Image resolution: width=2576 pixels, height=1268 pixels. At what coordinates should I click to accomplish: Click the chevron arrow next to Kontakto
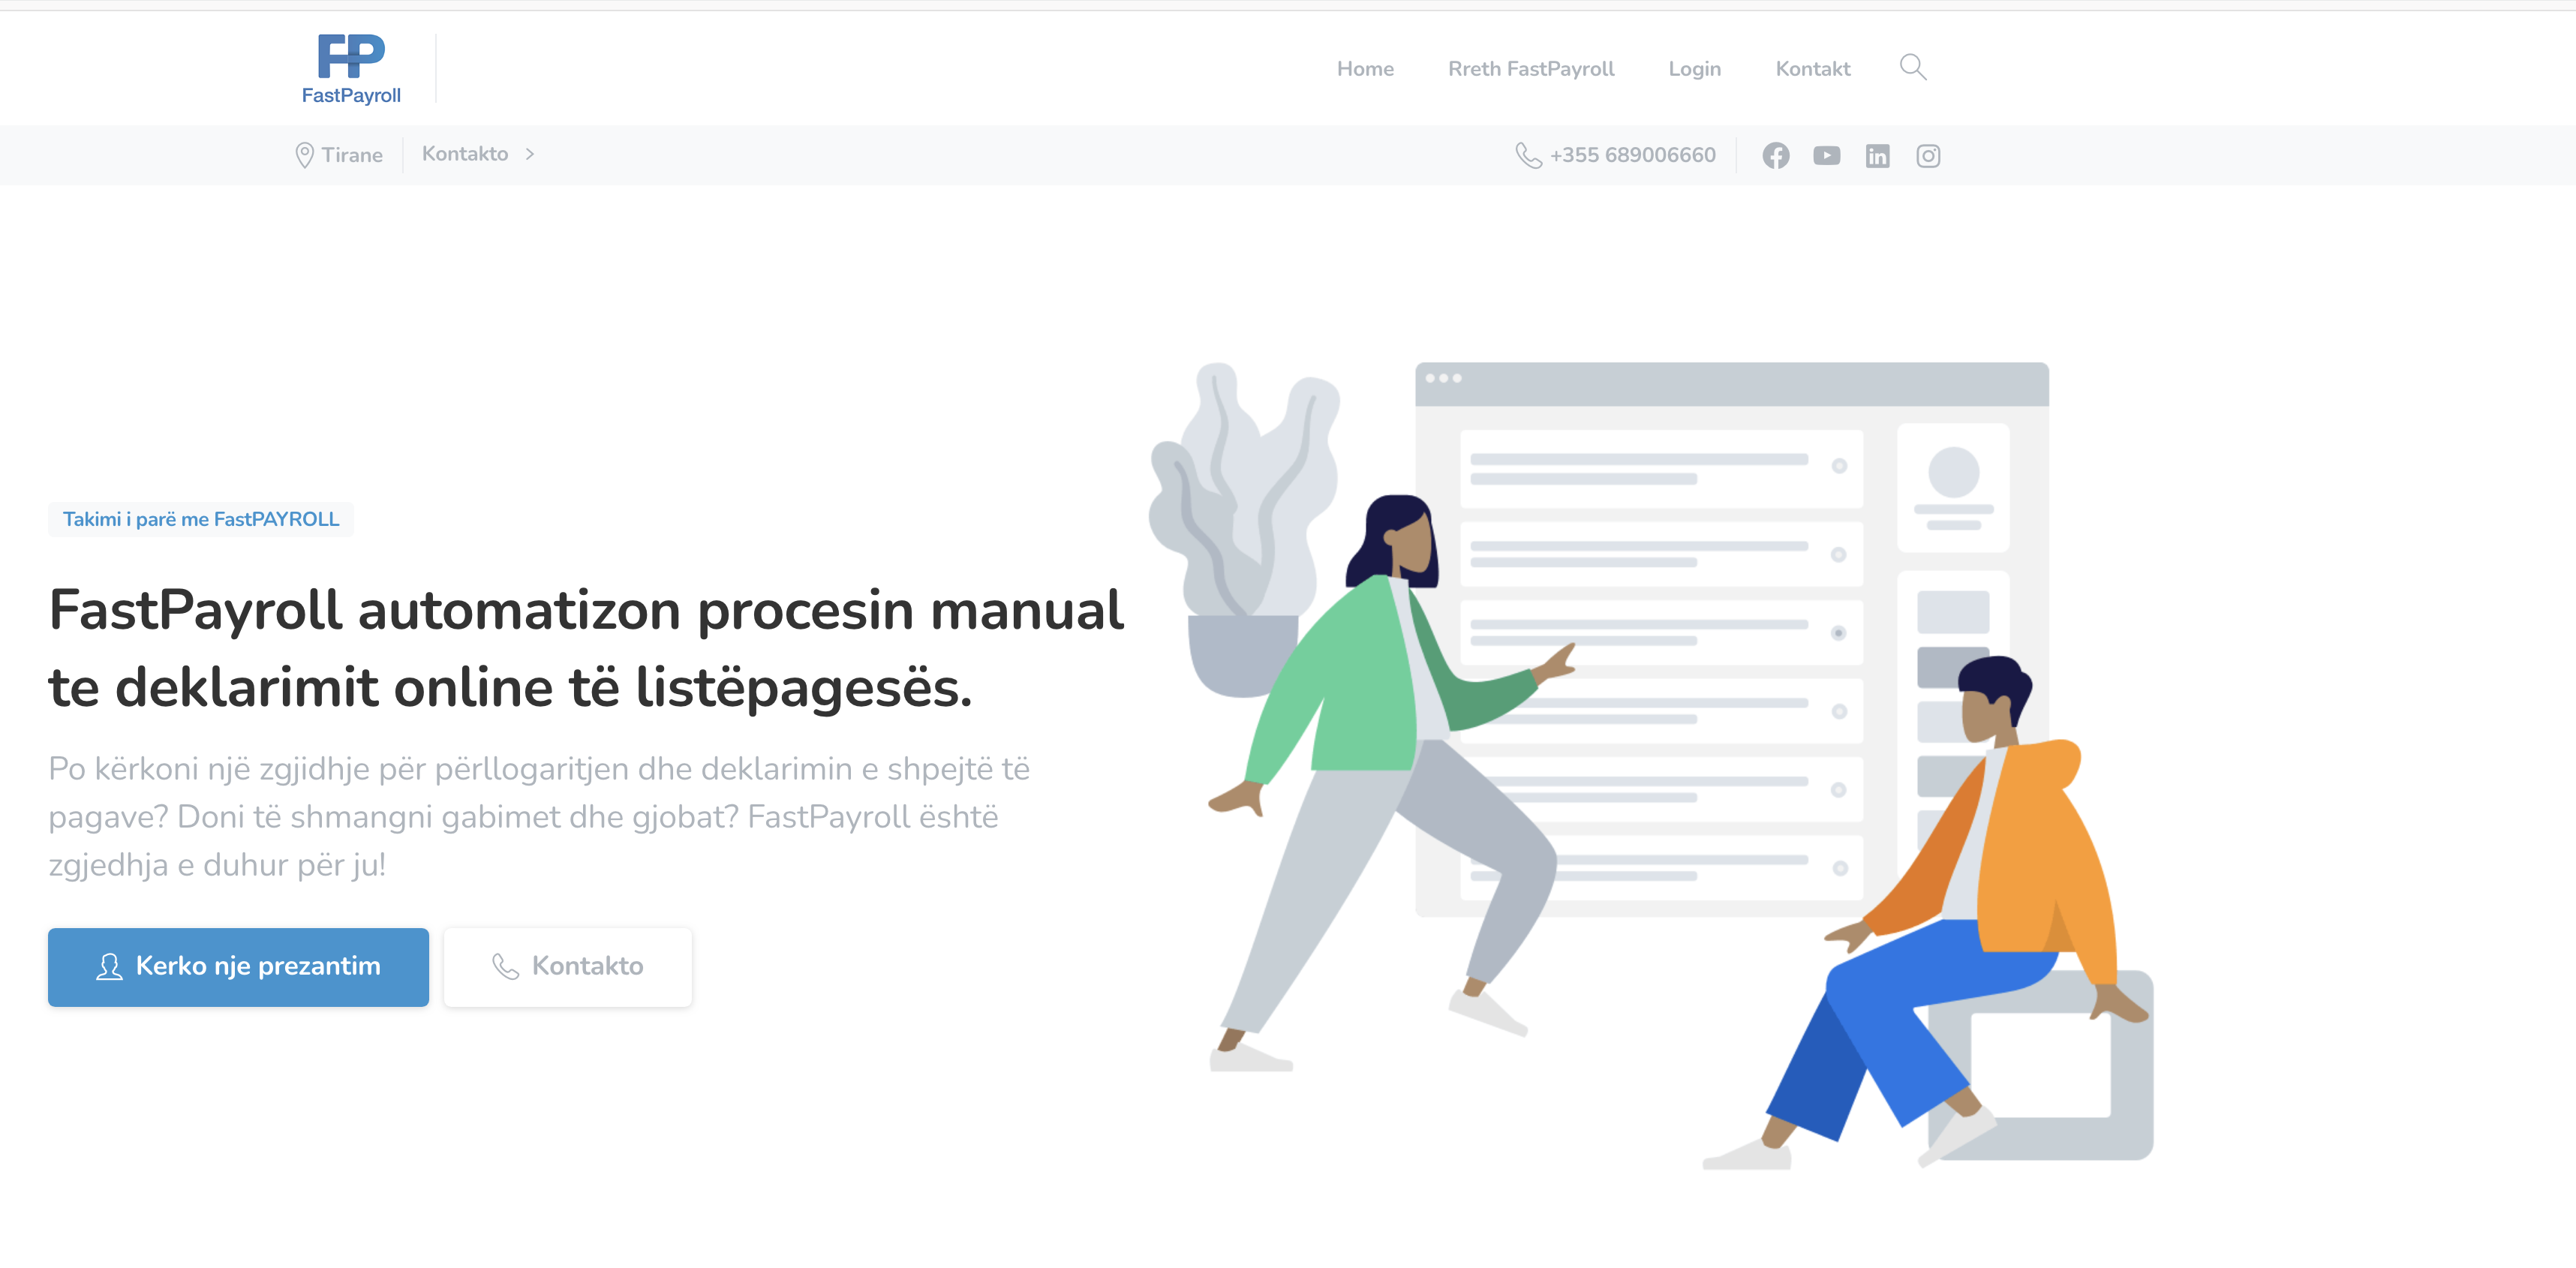[x=530, y=154]
